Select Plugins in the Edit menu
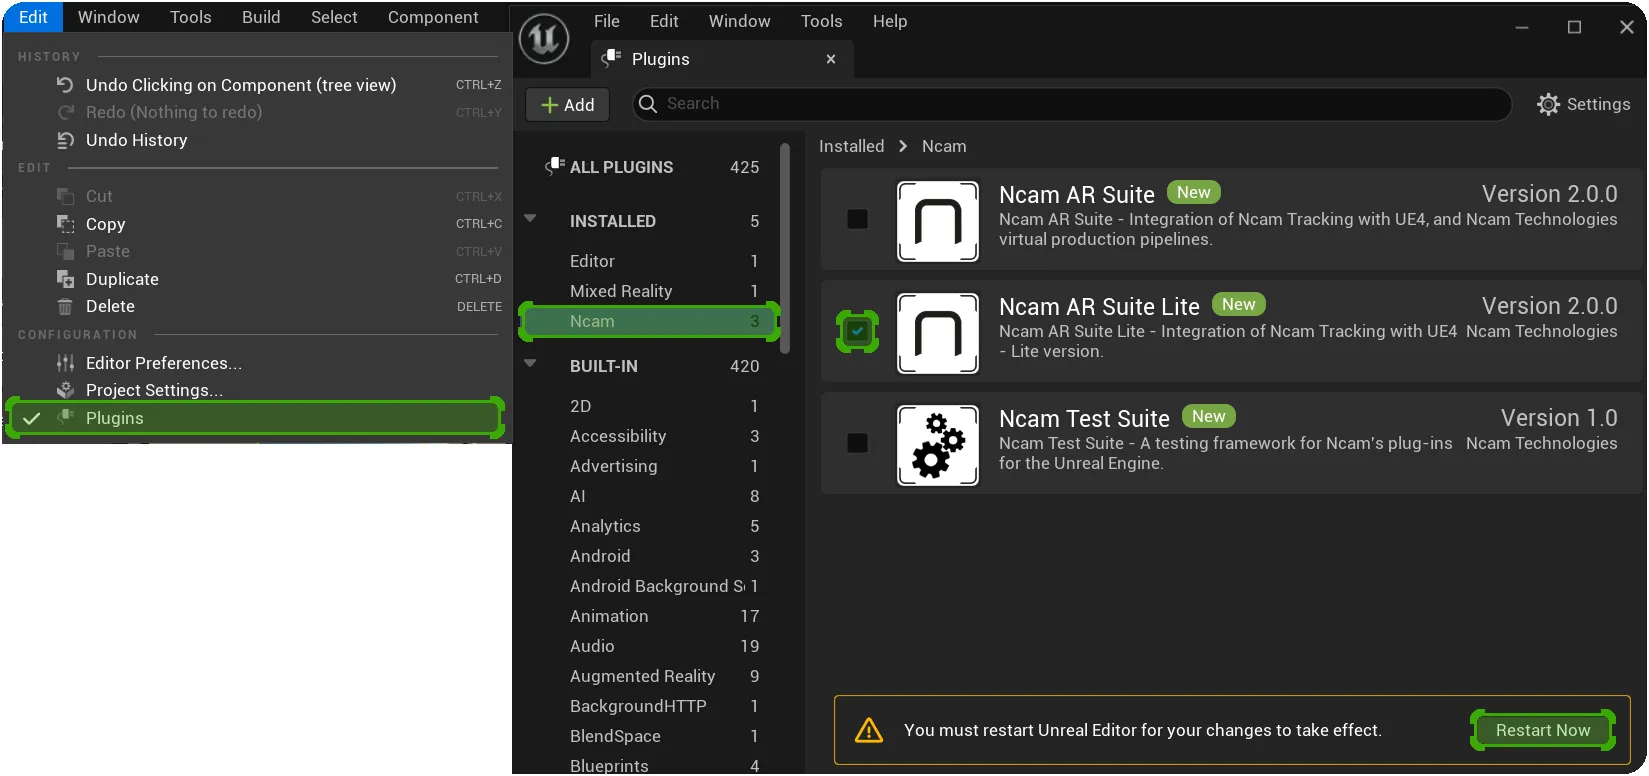Viewport: 1649px width, 776px height. [255, 418]
